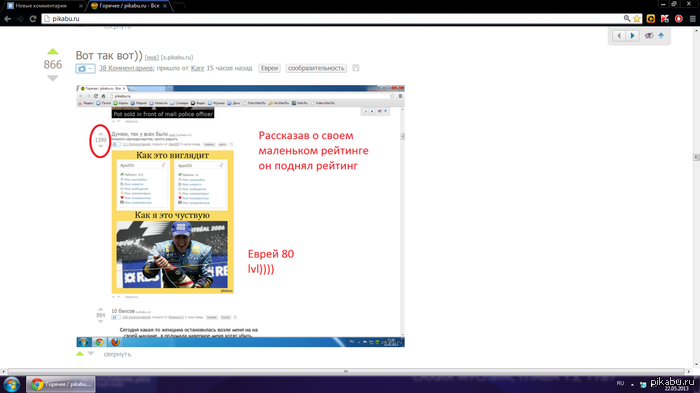Downvote using the gray arrow below the image
Screen dimensions: 700x393
[x=91, y=354]
